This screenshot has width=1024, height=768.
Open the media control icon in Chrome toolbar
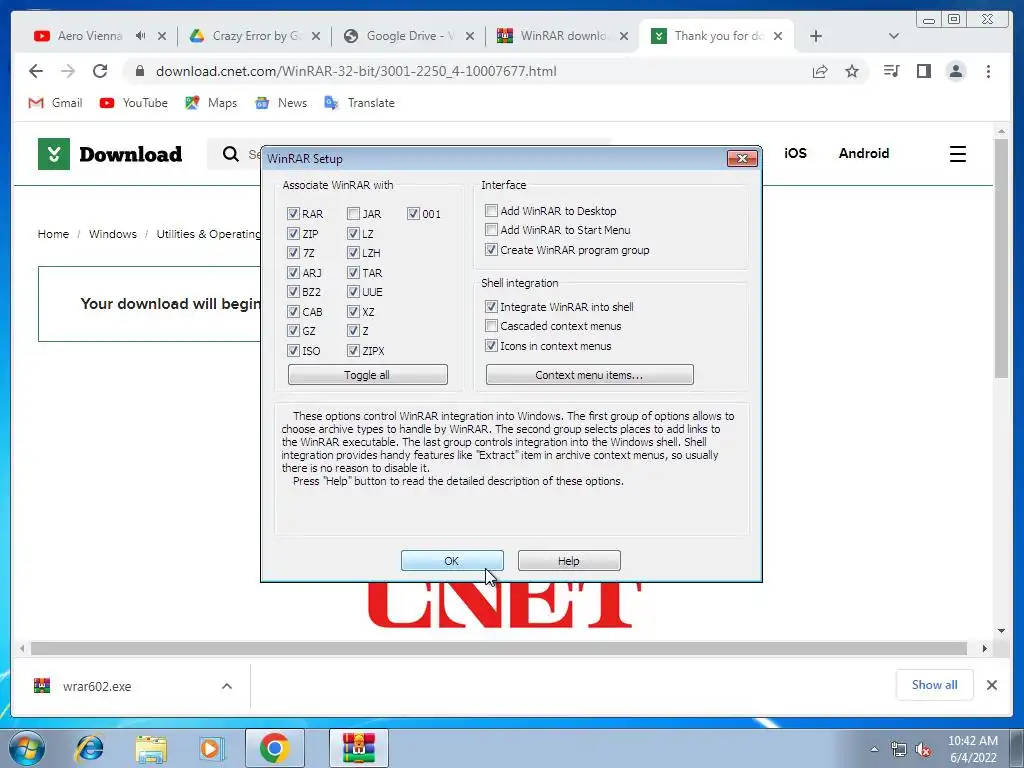click(x=891, y=71)
